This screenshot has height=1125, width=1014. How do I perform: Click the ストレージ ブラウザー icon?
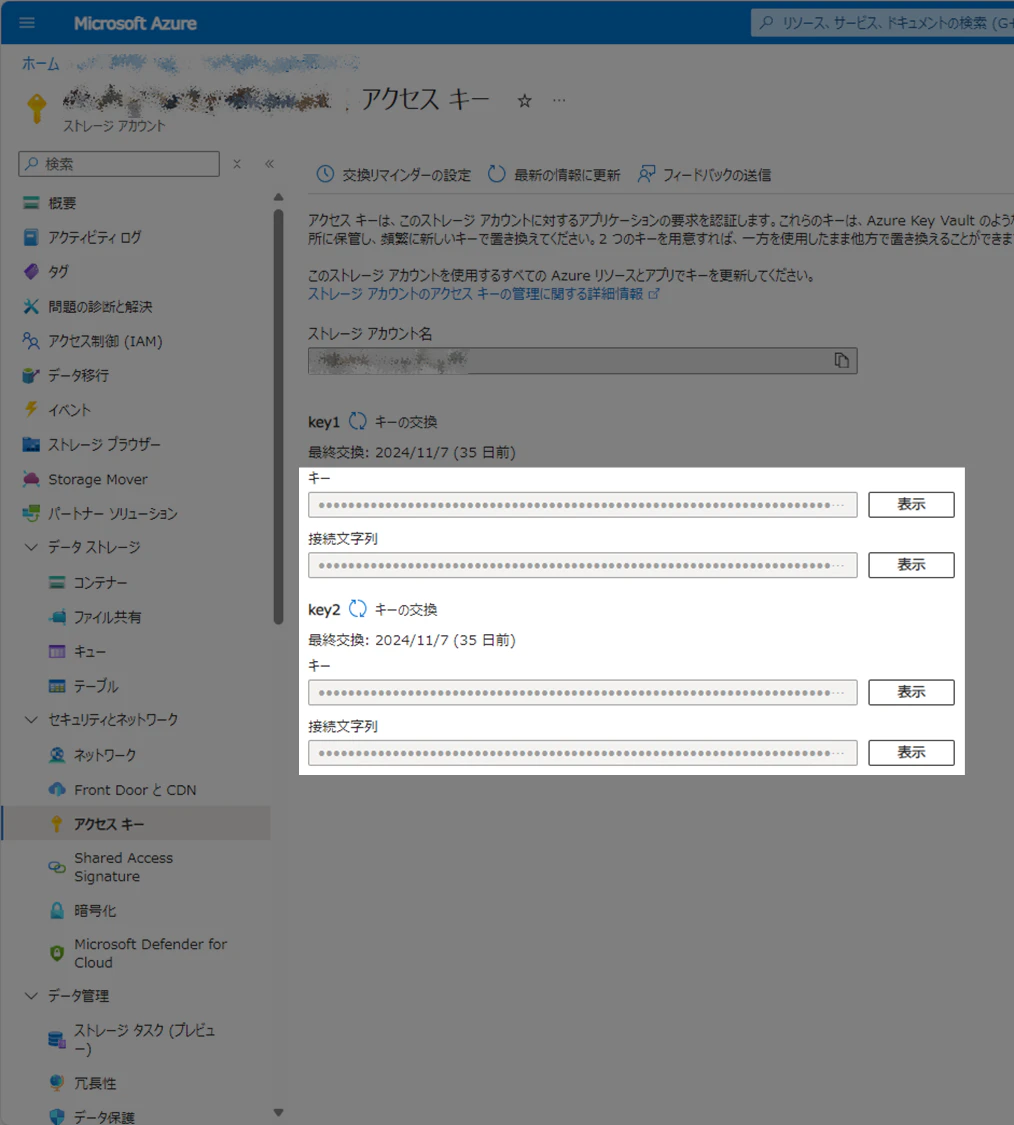[31, 444]
